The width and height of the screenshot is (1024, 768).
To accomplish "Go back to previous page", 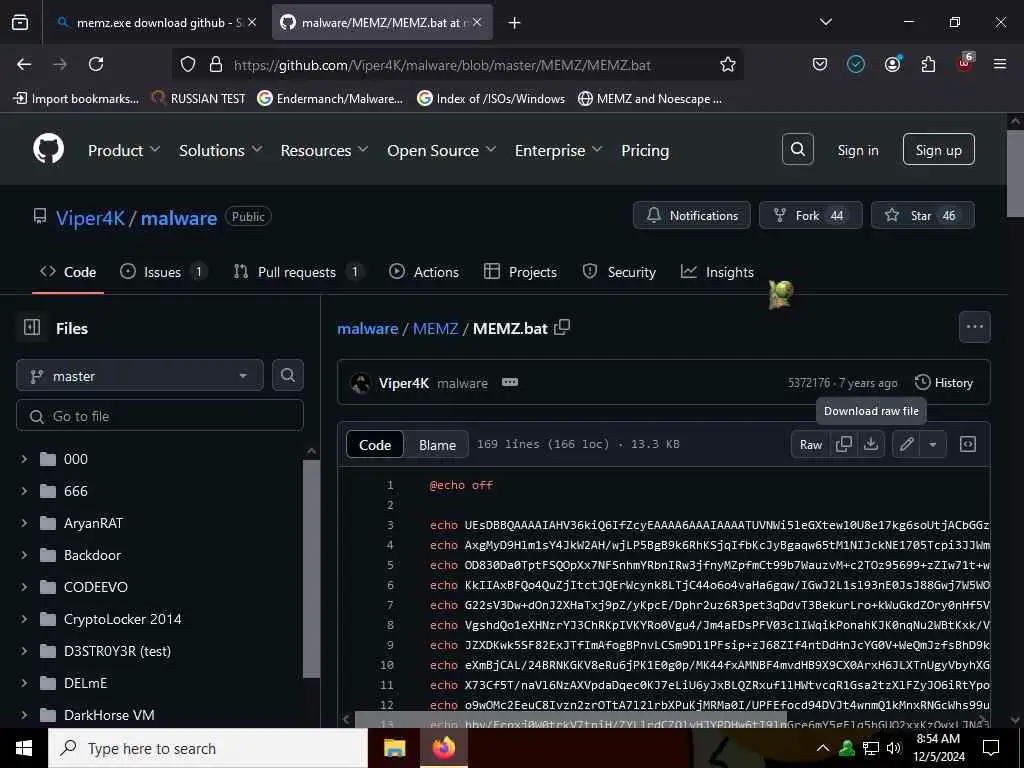I will coord(24,64).
